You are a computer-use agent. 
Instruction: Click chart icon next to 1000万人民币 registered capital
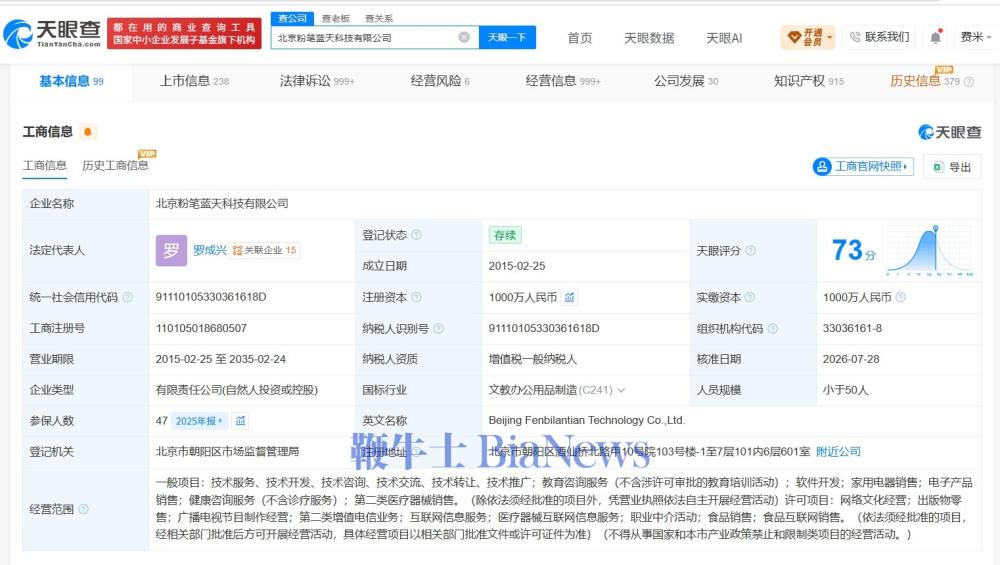tap(570, 297)
